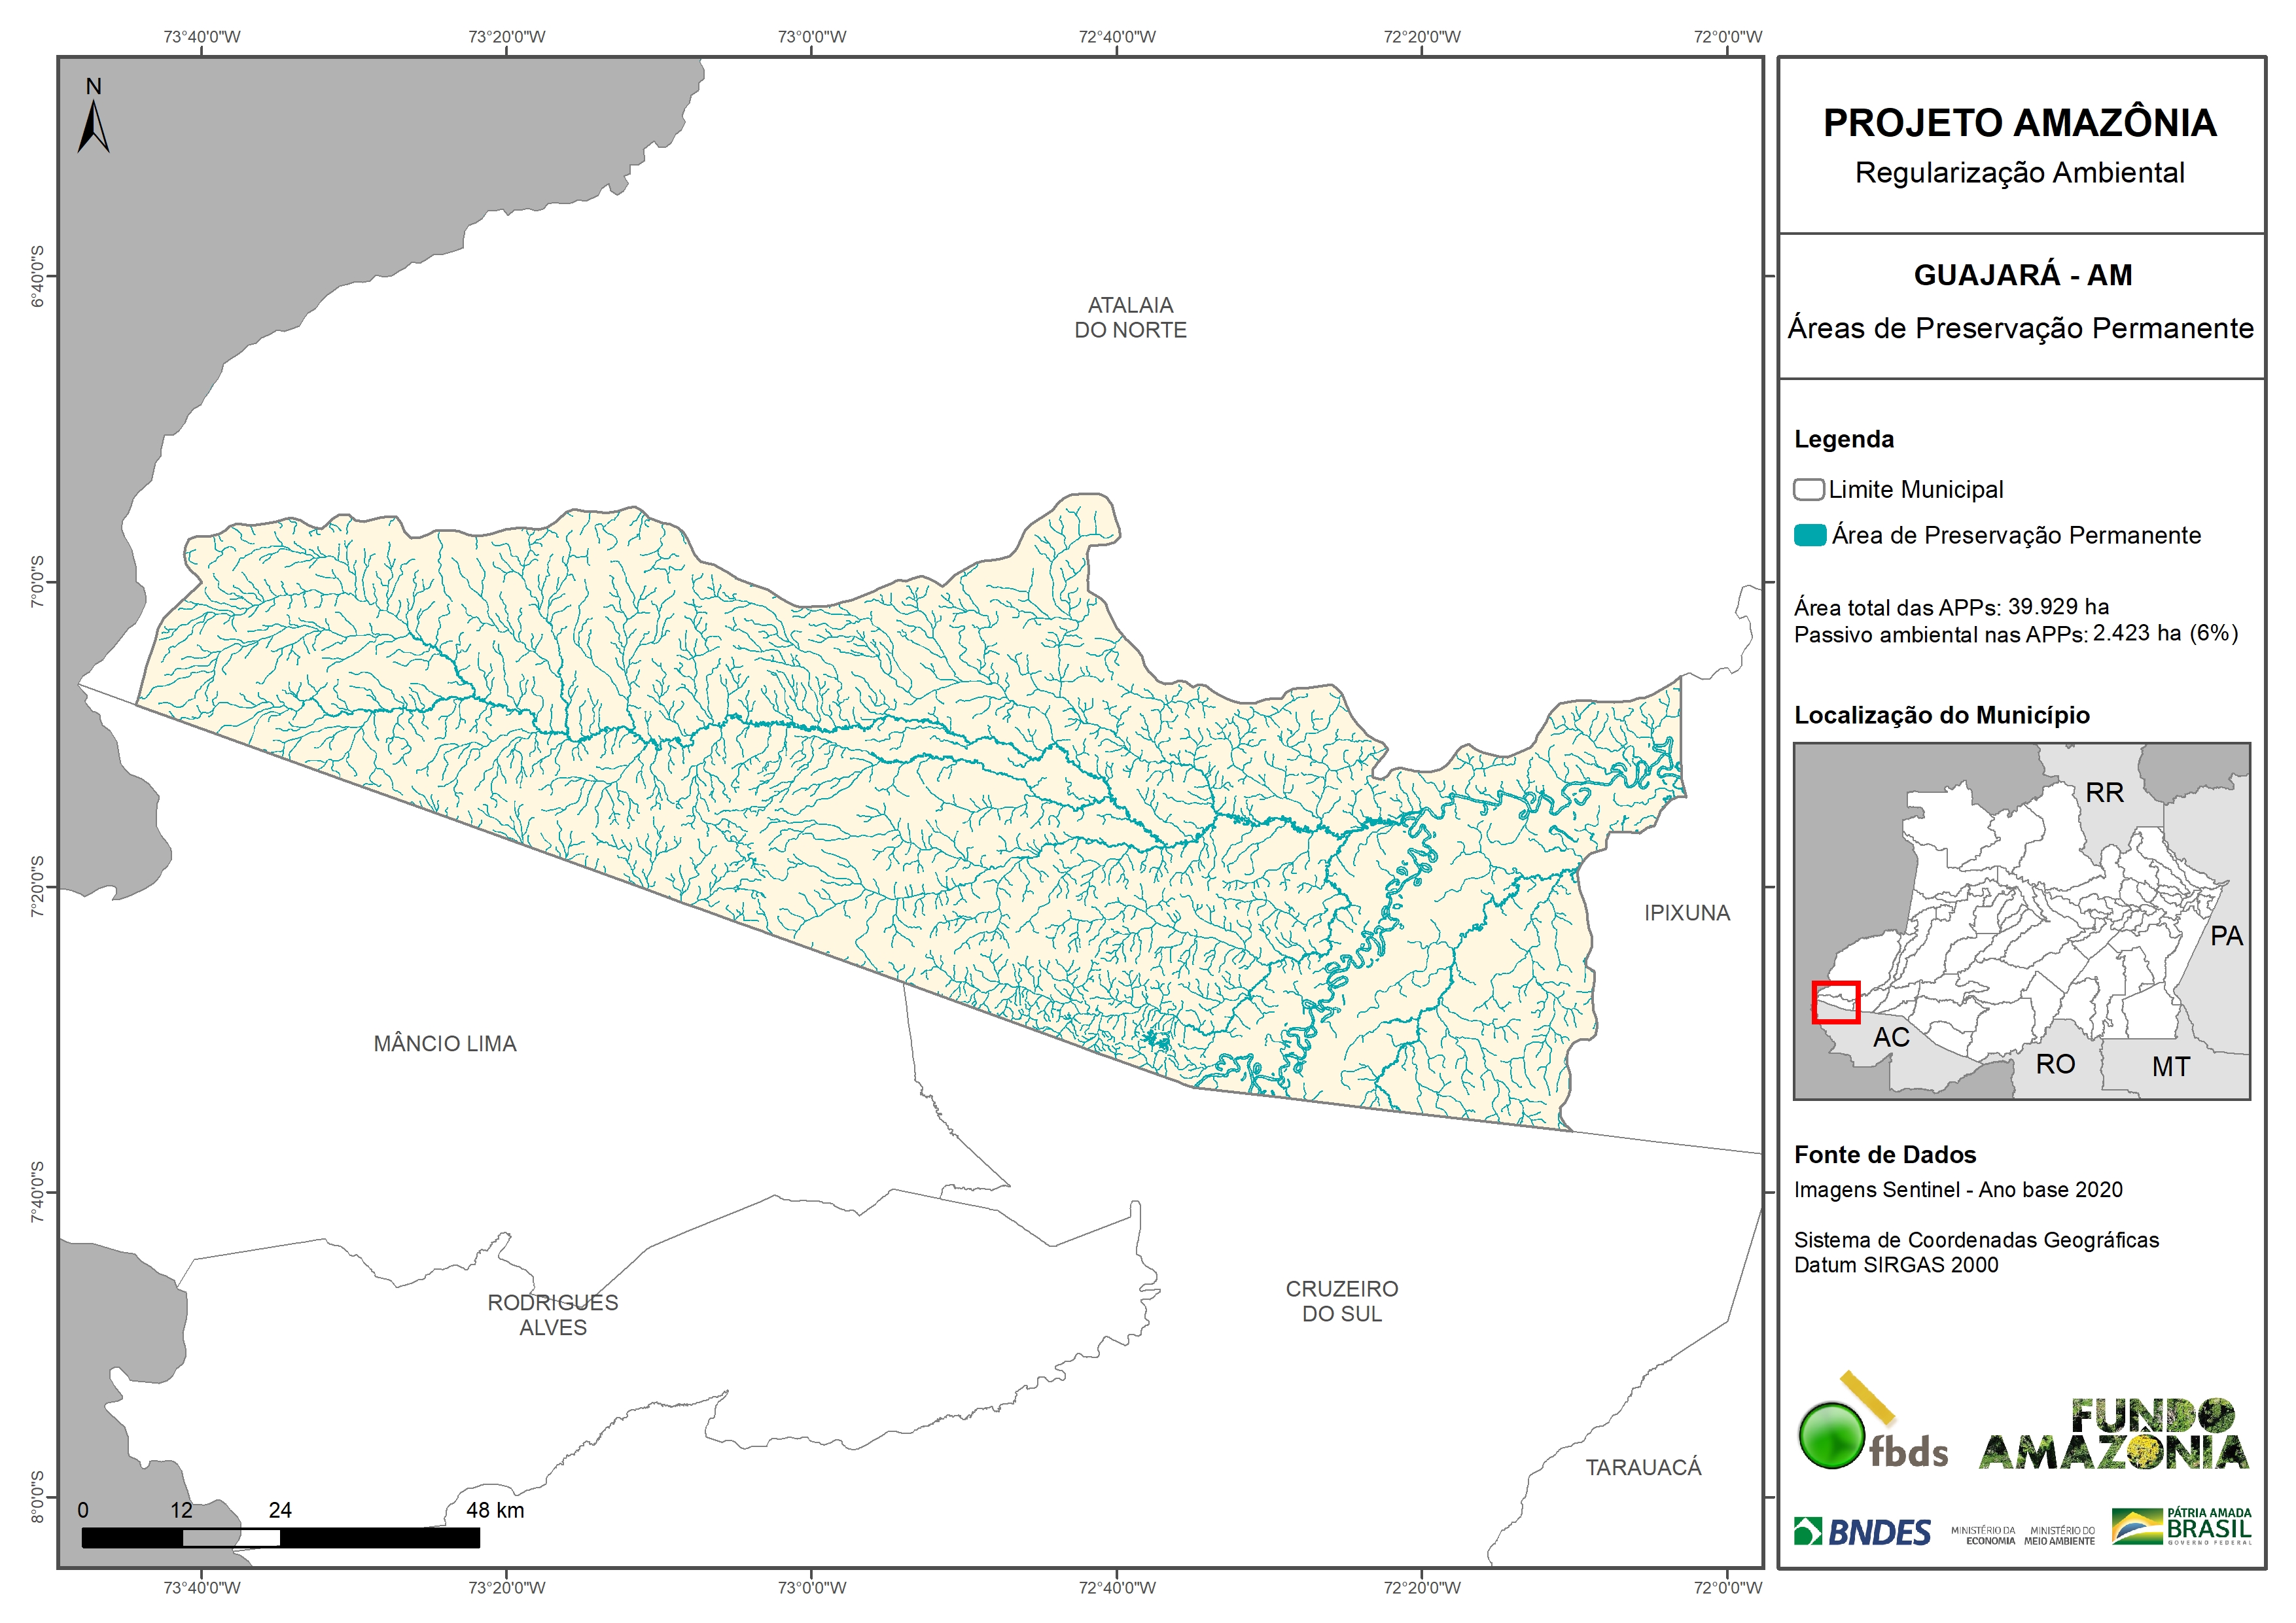
Task: Click the CRUZEIRO DO SUL map label
Action: pos(1341,1301)
